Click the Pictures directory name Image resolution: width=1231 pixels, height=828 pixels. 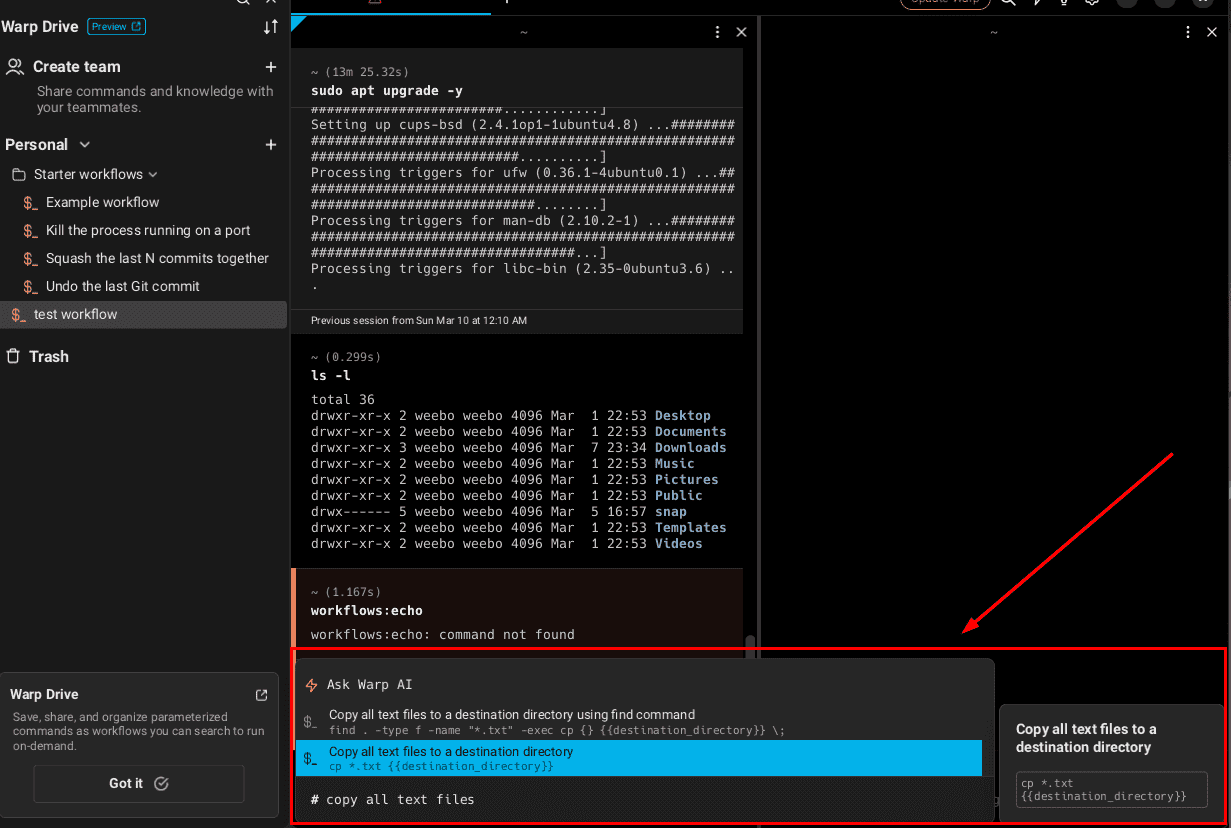(x=687, y=480)
